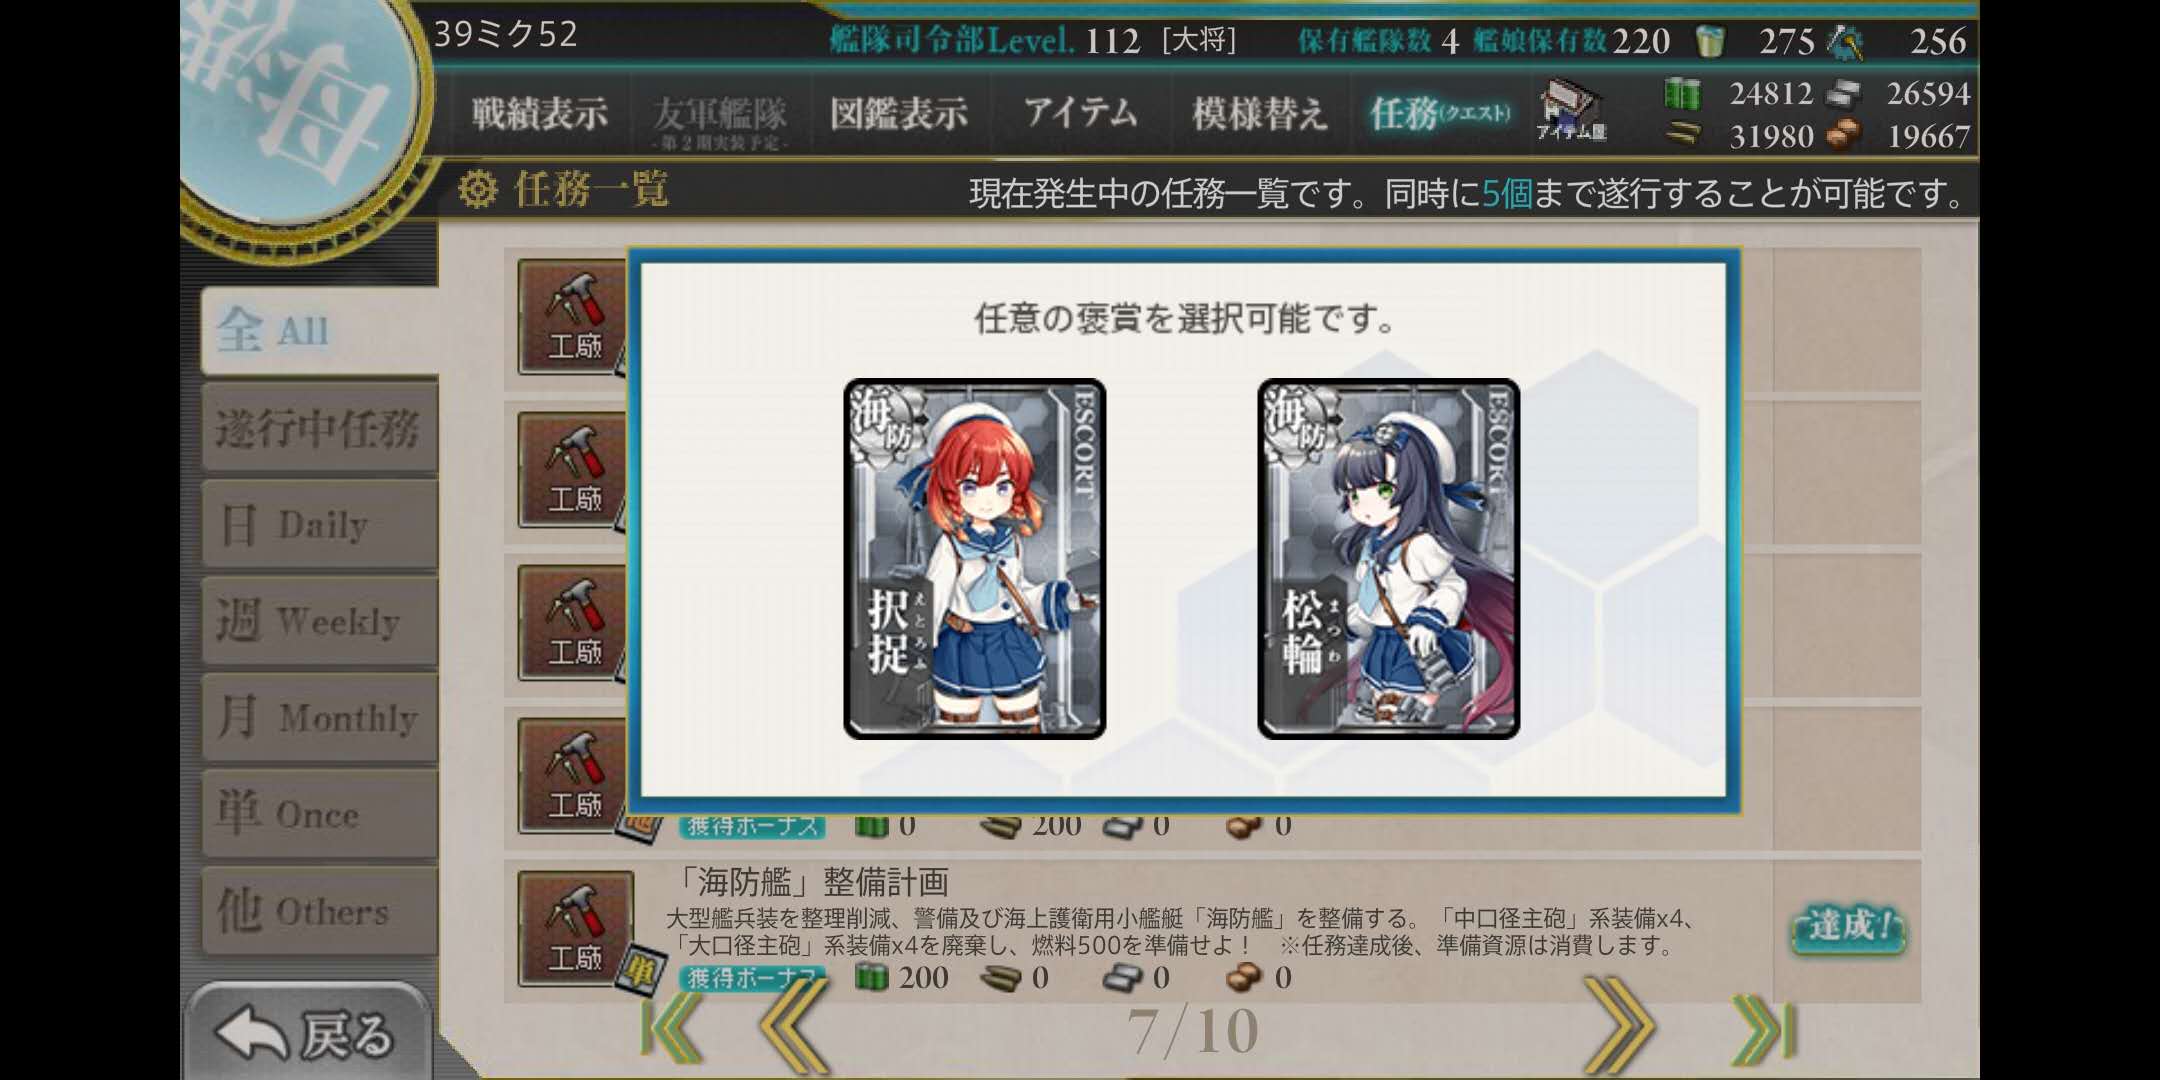The height and width of the screenshot is (1080, 2160).
Task: Click the 戻る back button
Action: coord(306,1034)
